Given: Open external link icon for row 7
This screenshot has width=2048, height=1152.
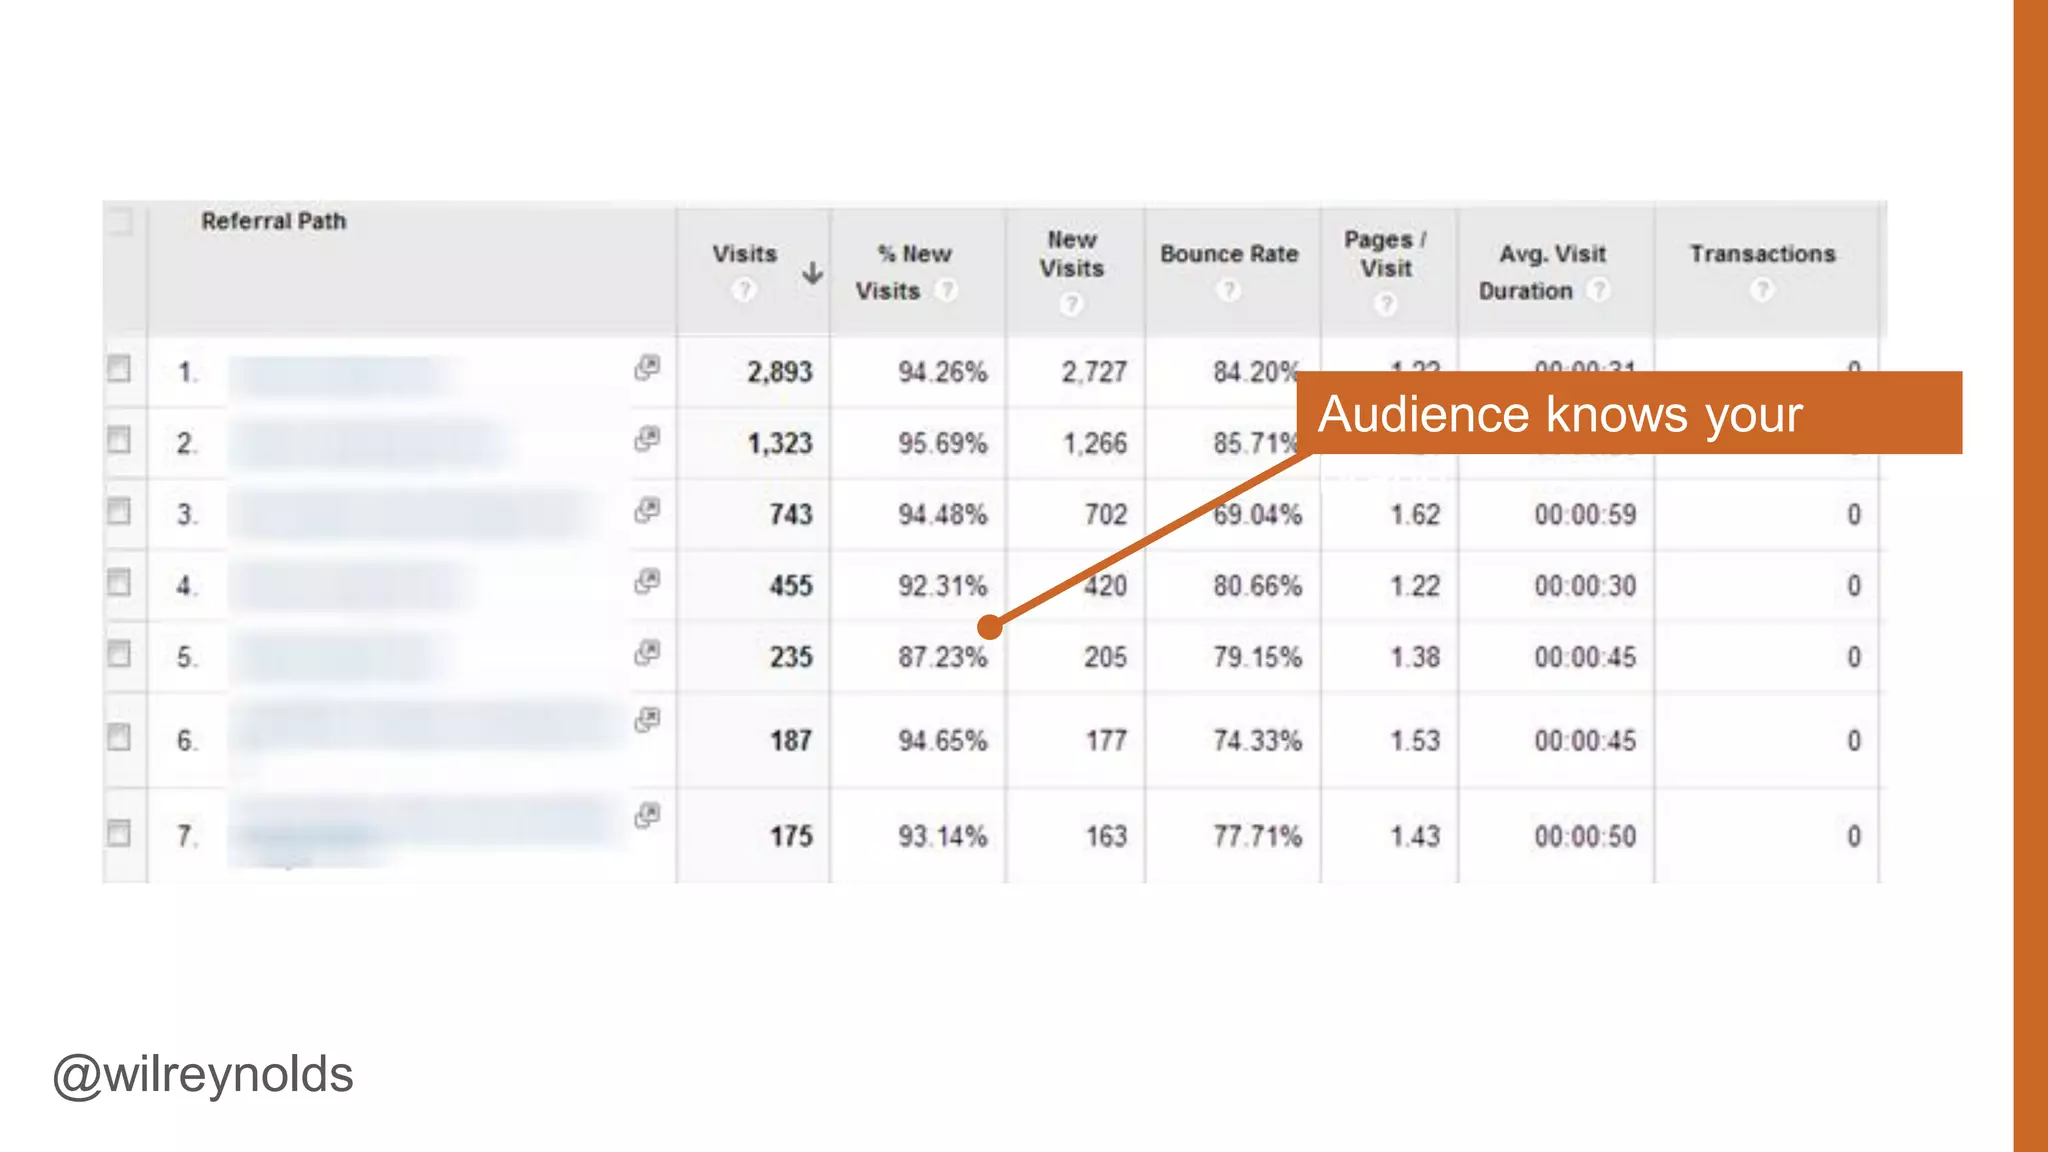Looking at the screenshot, I should pyautogui.click(x=647, y=816).
